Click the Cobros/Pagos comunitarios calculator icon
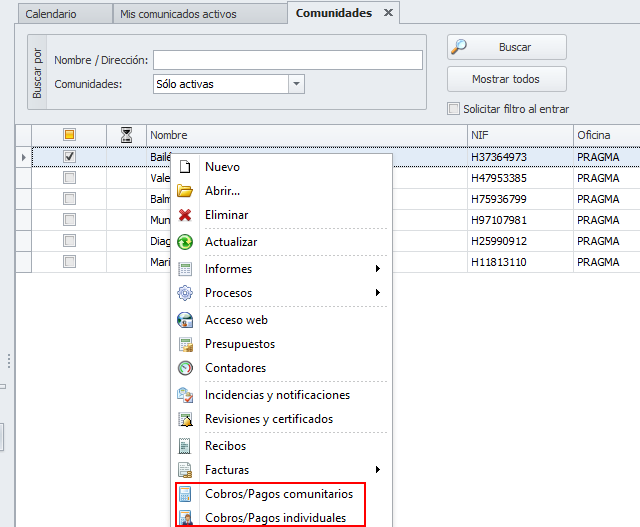Viewport: 640px width, 527px height. [x=185, y=494]
